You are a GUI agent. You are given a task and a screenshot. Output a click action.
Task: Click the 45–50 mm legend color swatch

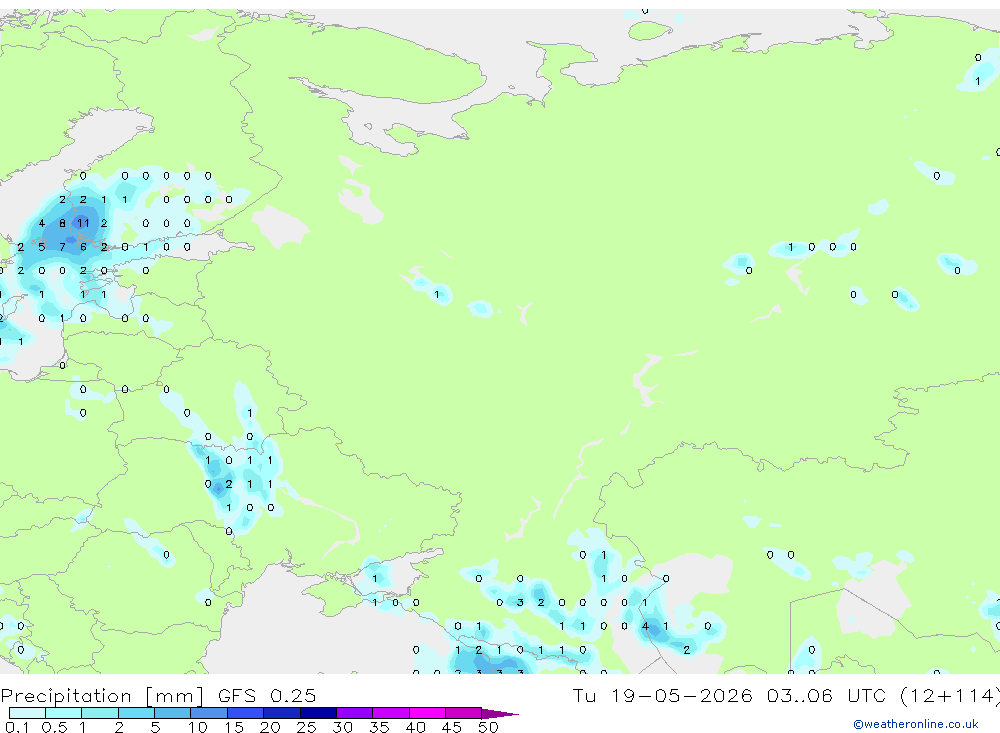(463, 713)
